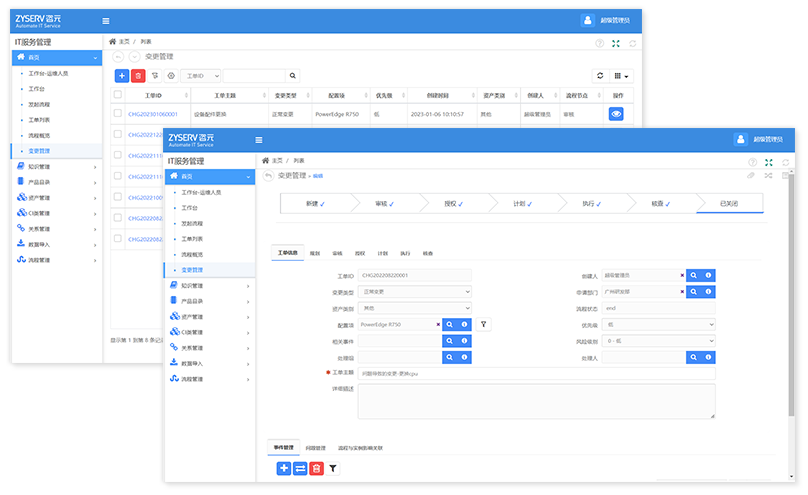The image size is (808, 495).
Task: Click the blue add button in bottom event toolbar
Action: pyautogui.click(x=284, y=468)
